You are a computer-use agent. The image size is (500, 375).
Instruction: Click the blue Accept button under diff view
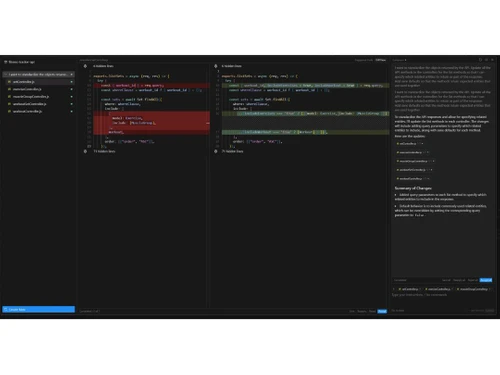tap(382, 311)
